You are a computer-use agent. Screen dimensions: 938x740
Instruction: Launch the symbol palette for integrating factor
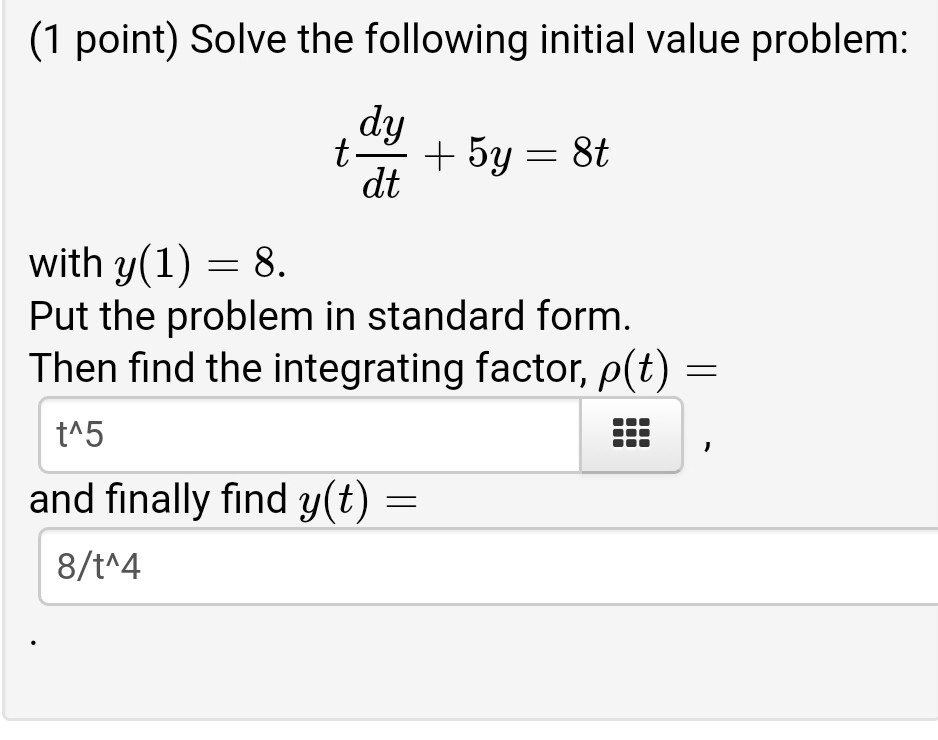coord(630,434)
